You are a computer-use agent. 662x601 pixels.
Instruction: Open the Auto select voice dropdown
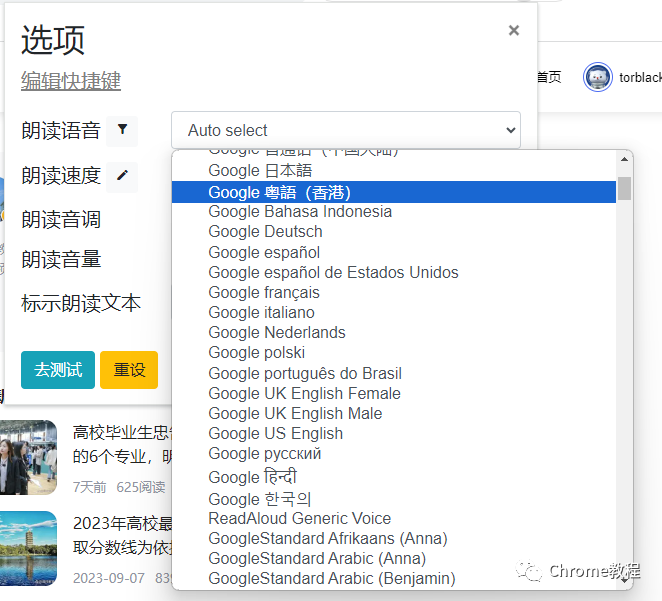click(x=346, y=130)
